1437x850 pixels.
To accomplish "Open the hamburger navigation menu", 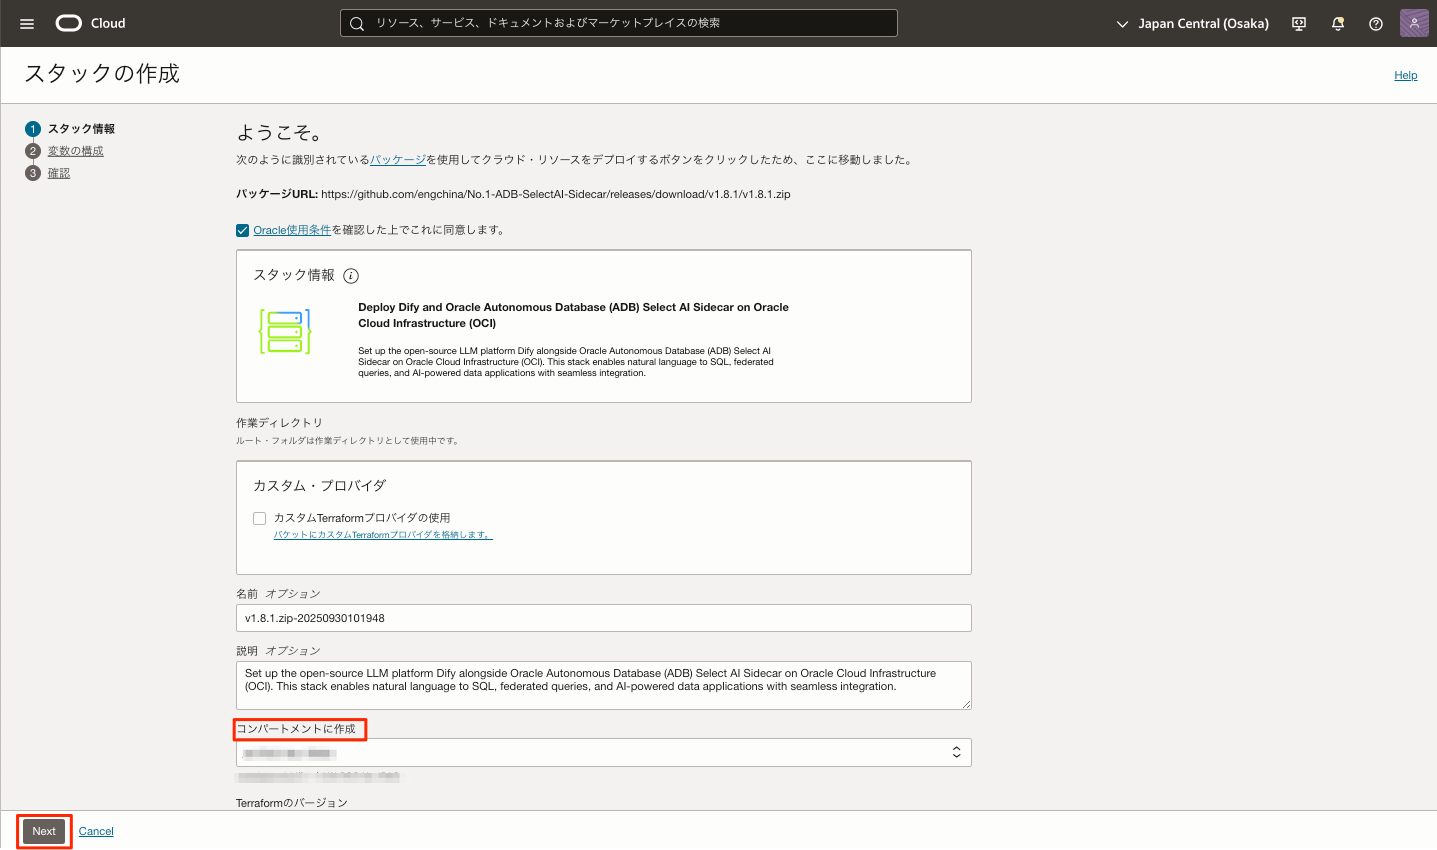I will (27, 24).
